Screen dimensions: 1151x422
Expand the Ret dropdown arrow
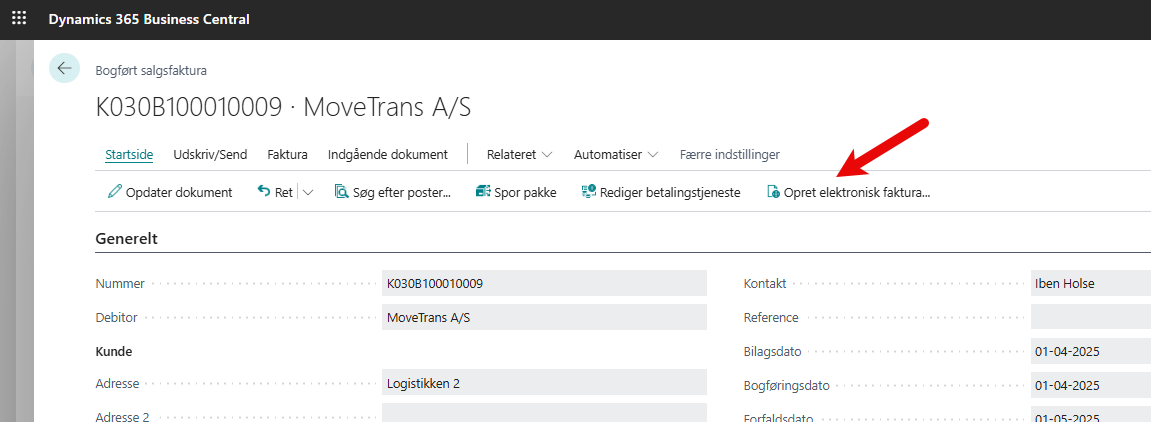click(x=307, y=192)
